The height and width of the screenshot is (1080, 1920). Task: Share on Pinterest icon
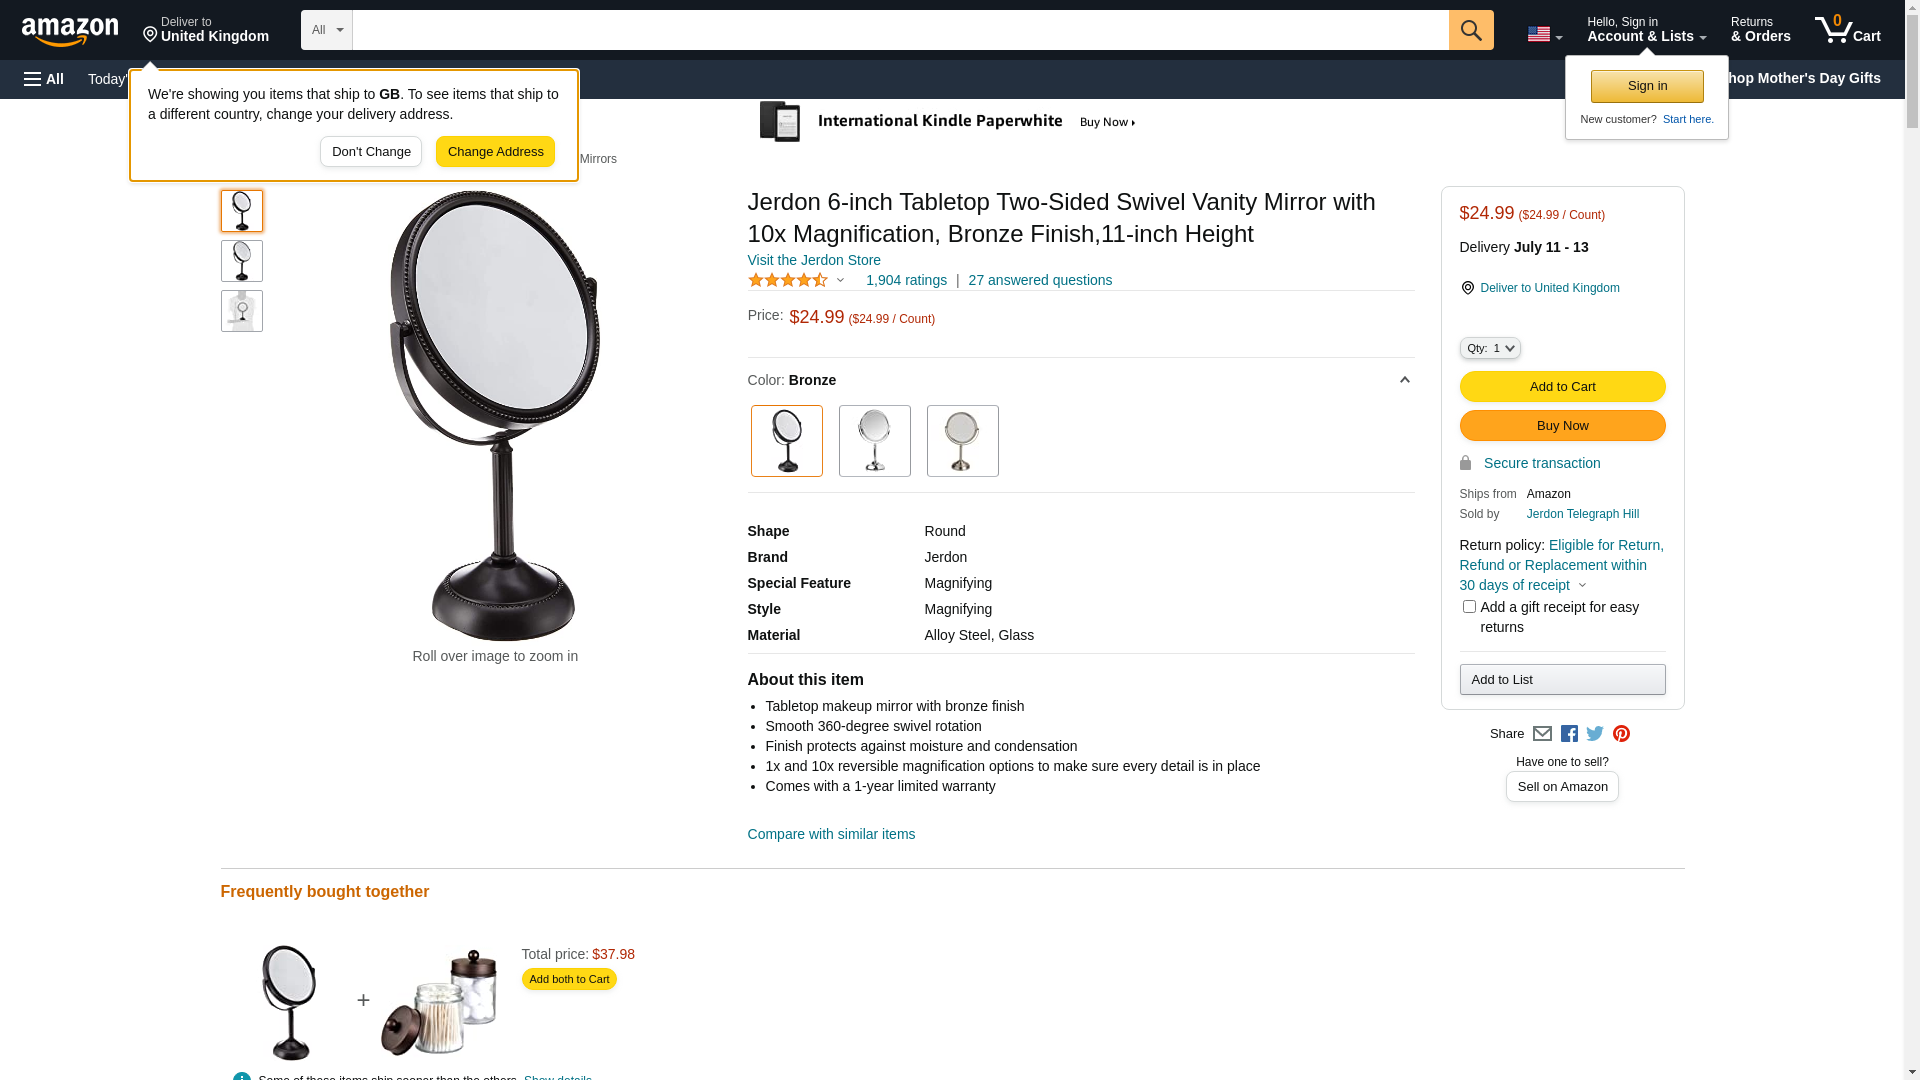coord(1621,734)
